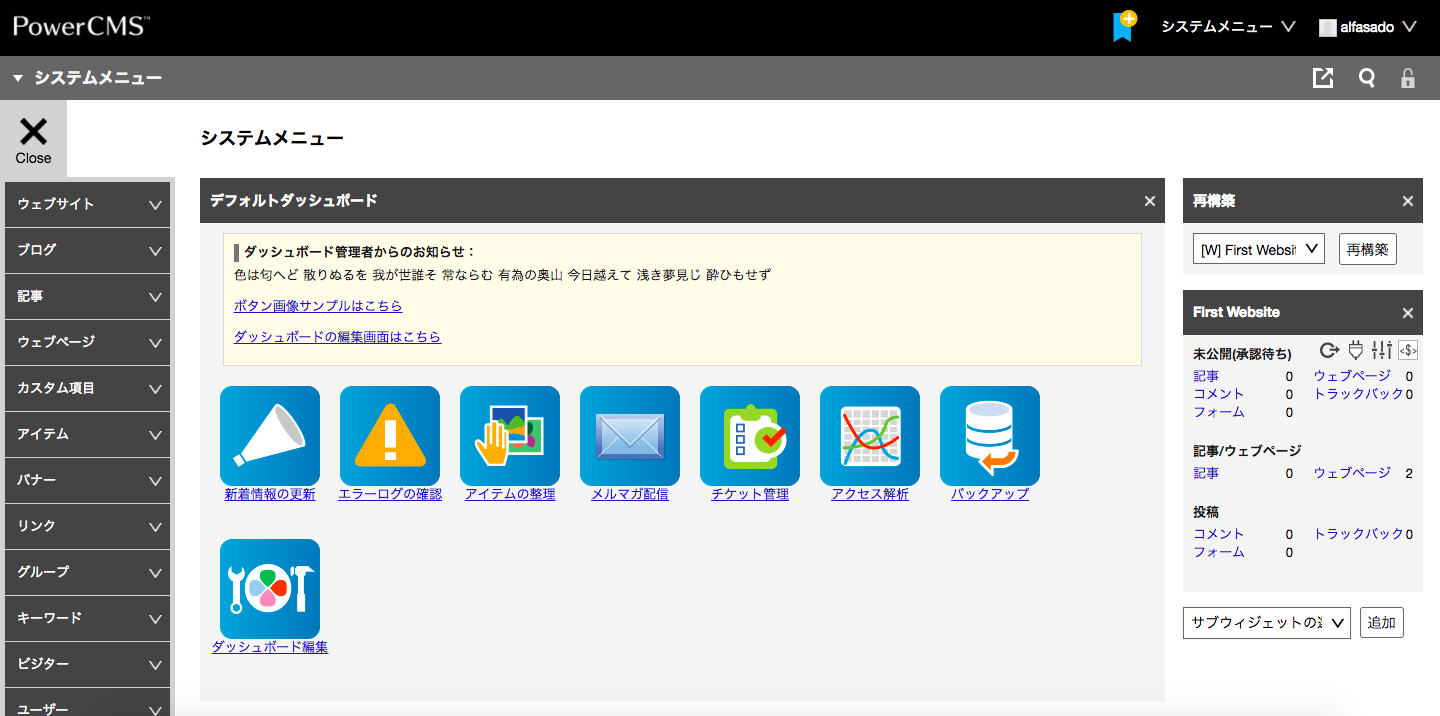Click the sliders settings icon in First Website widget

coord(1382,350)
